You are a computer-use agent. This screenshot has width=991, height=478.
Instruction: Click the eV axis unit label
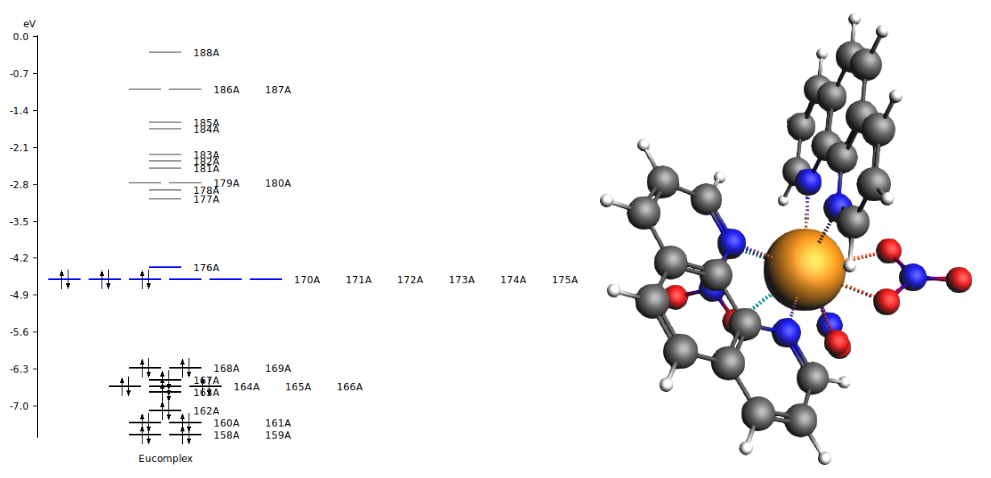tap(29, 23)
